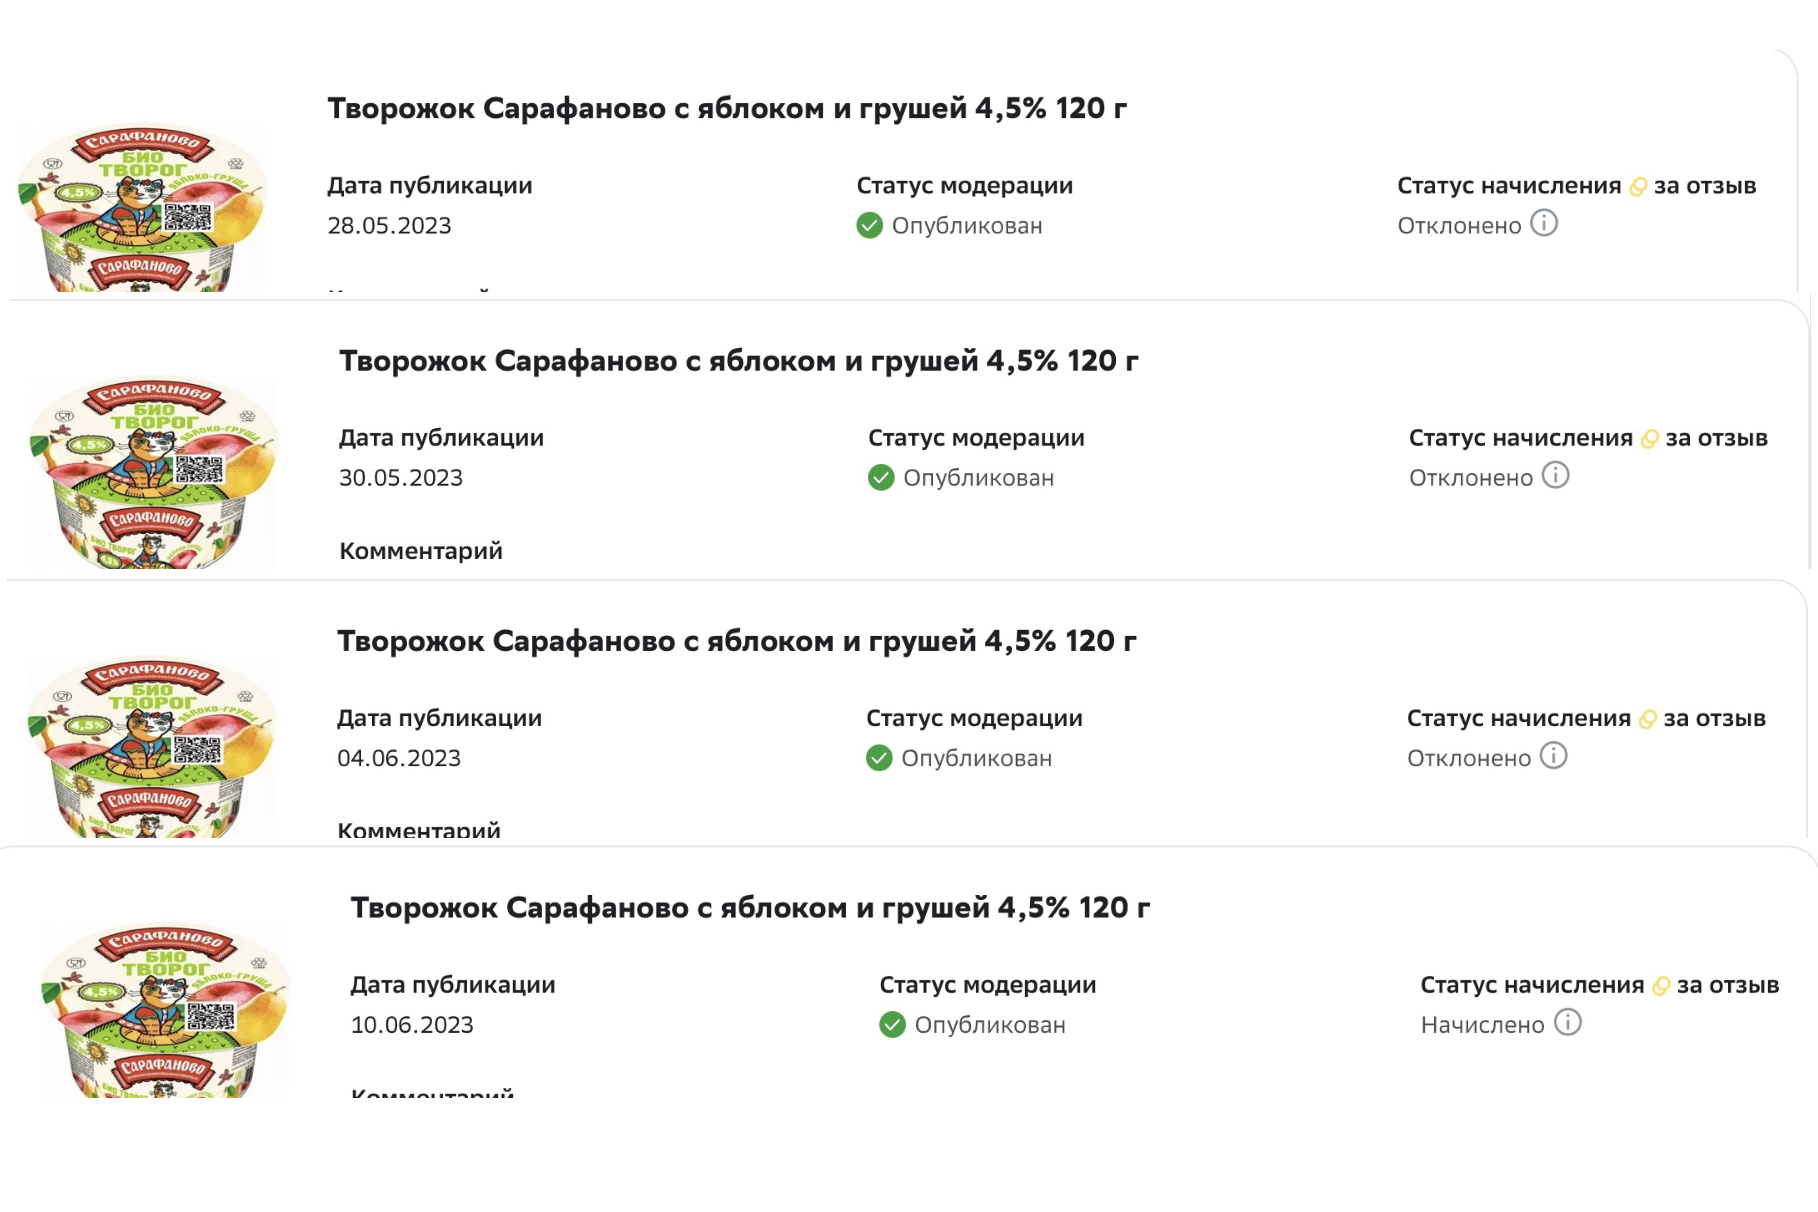Click info icon for 30.05.2023 review Отклонено status
Image resolution: width=1818 pixels, height=1212 pixels.
(1555, 475)
